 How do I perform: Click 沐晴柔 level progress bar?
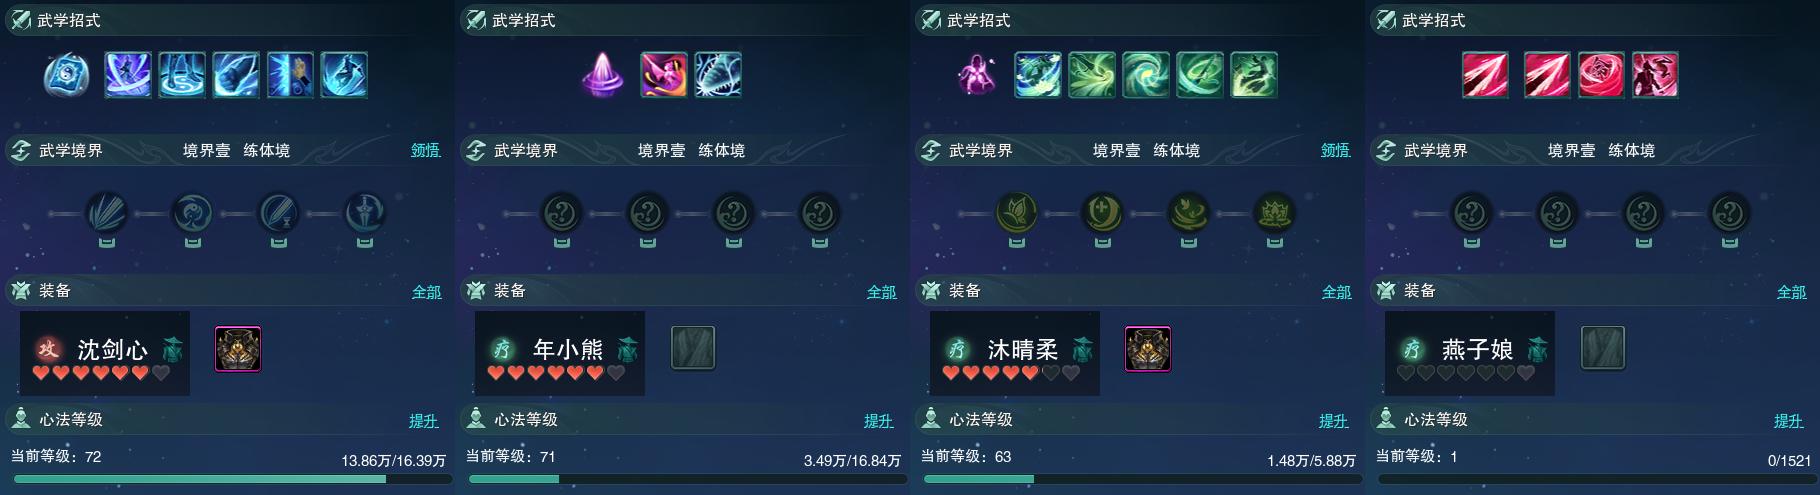point(1138,479)
